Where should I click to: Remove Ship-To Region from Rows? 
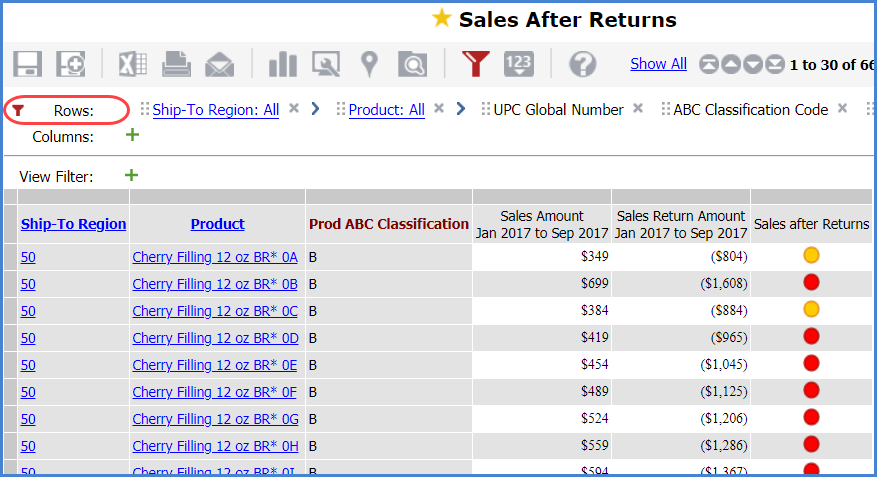(294, 109)
